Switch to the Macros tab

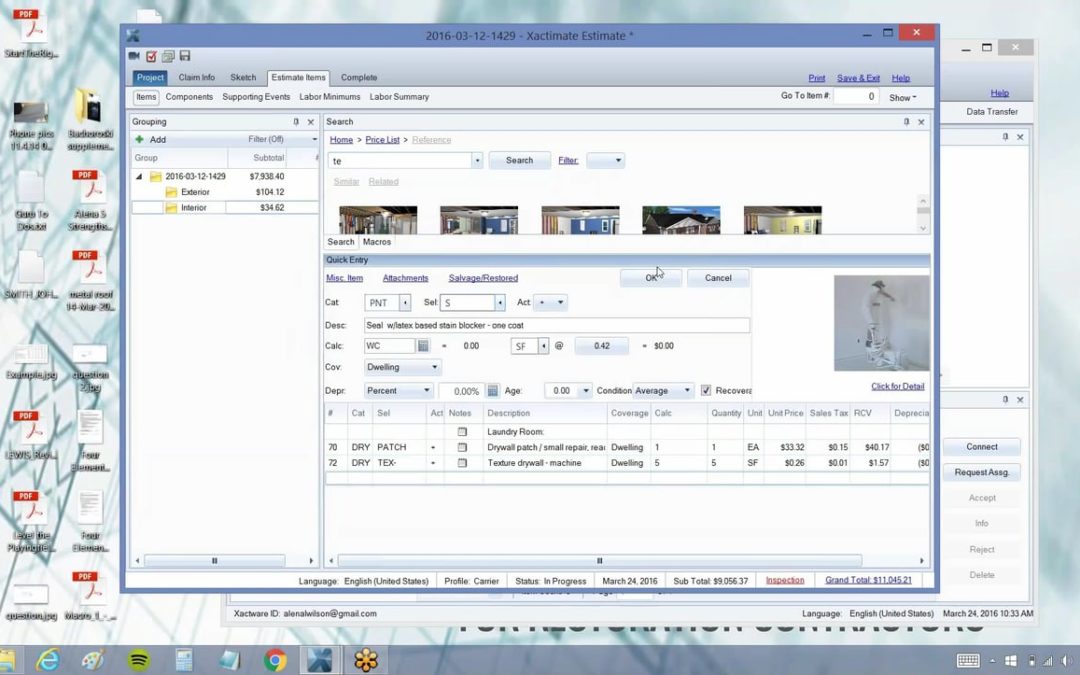point(377,242)
